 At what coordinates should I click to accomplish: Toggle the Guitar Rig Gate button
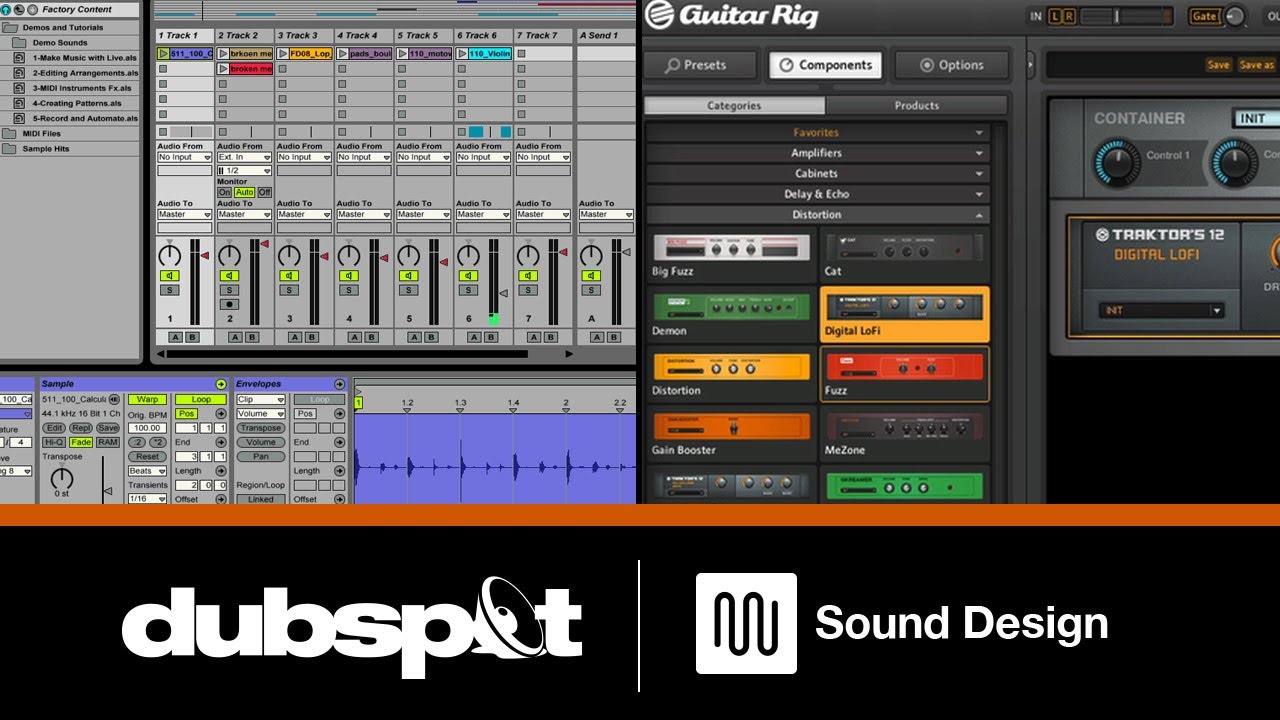[x=1204, y=16]
